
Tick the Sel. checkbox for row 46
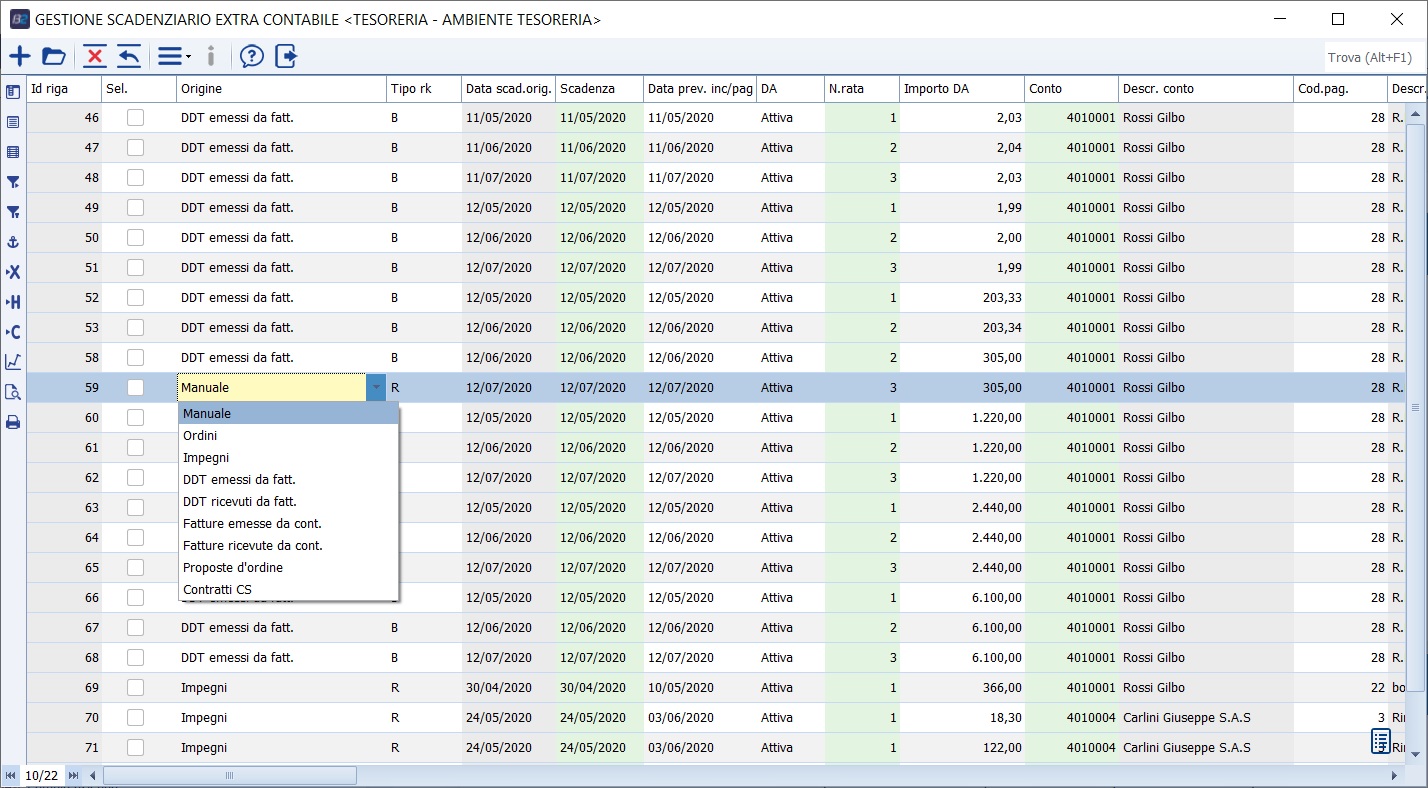[x=135, y=118]
